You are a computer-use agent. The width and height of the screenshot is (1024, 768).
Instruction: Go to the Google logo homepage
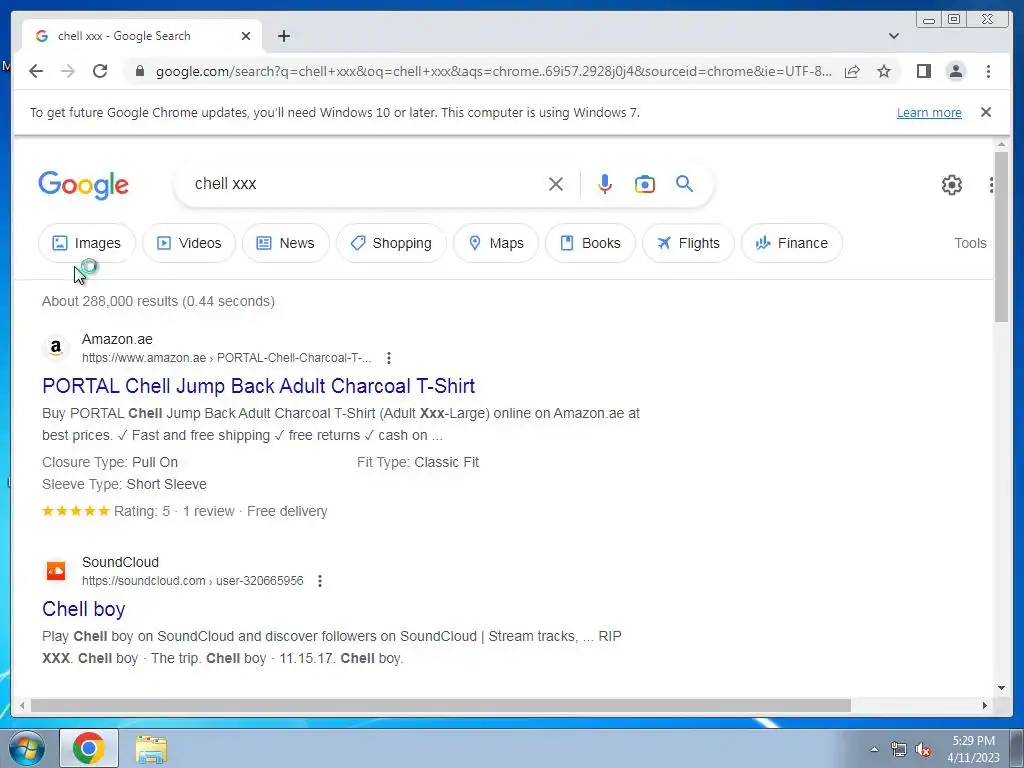click(84, 185)
